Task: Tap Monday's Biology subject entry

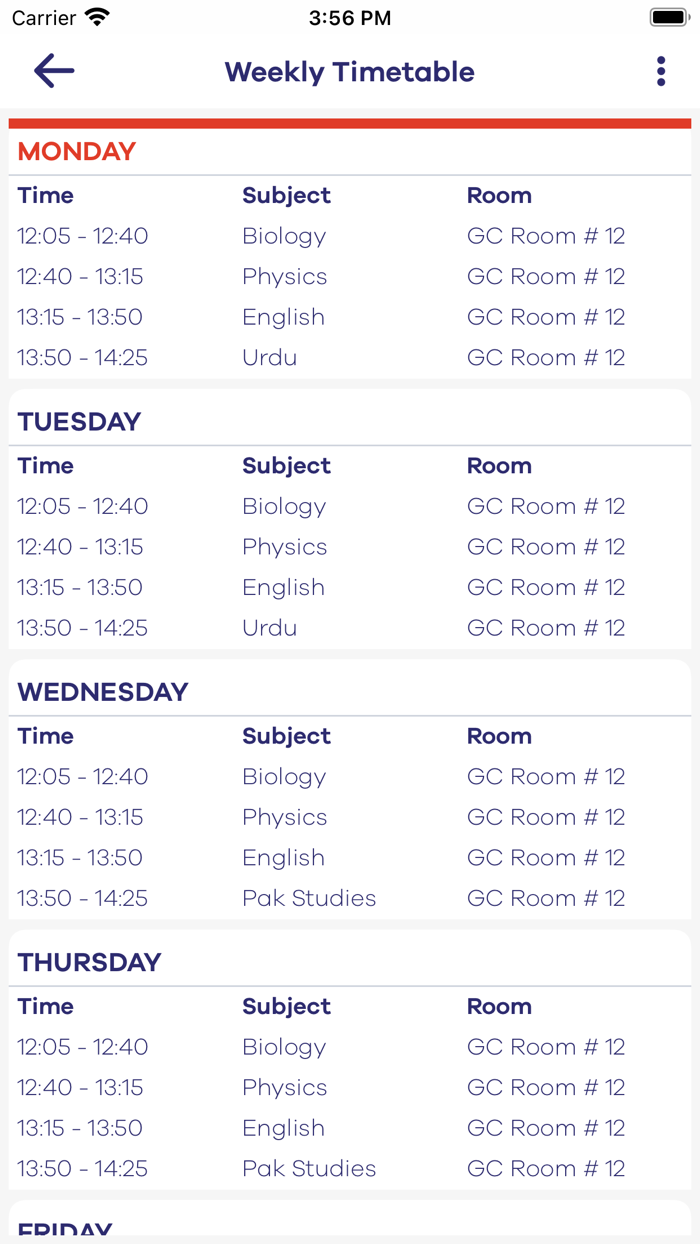Action: point(284,236)
